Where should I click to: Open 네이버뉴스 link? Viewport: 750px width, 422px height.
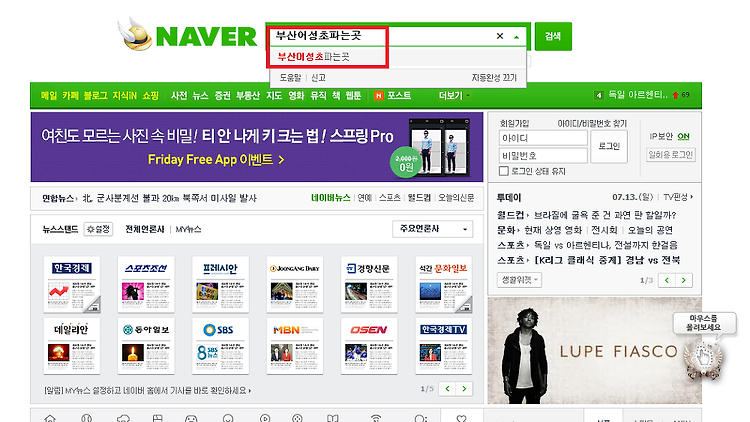[x=331, y=198]
